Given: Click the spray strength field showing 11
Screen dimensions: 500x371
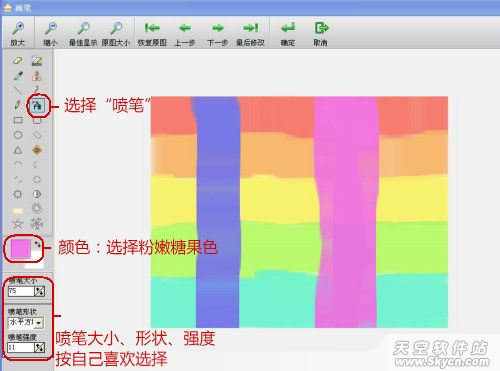Looking at the screenshot, I should 21,348.
